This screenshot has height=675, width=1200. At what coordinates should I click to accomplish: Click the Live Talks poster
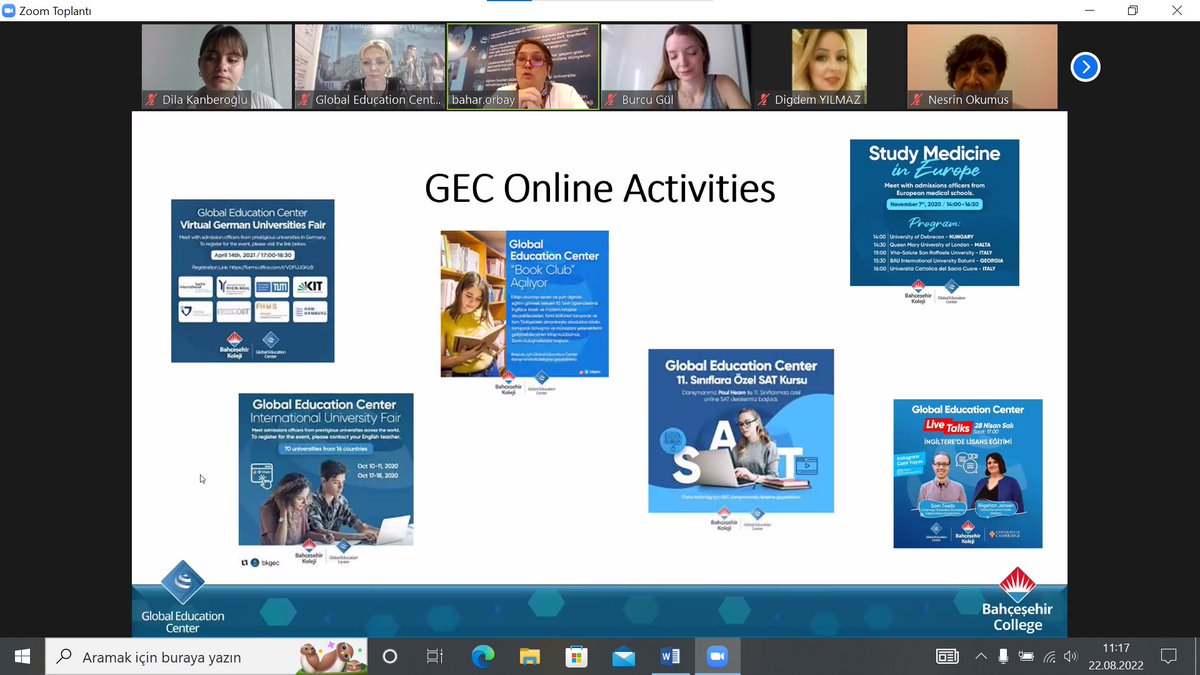[x=968, y=473]
